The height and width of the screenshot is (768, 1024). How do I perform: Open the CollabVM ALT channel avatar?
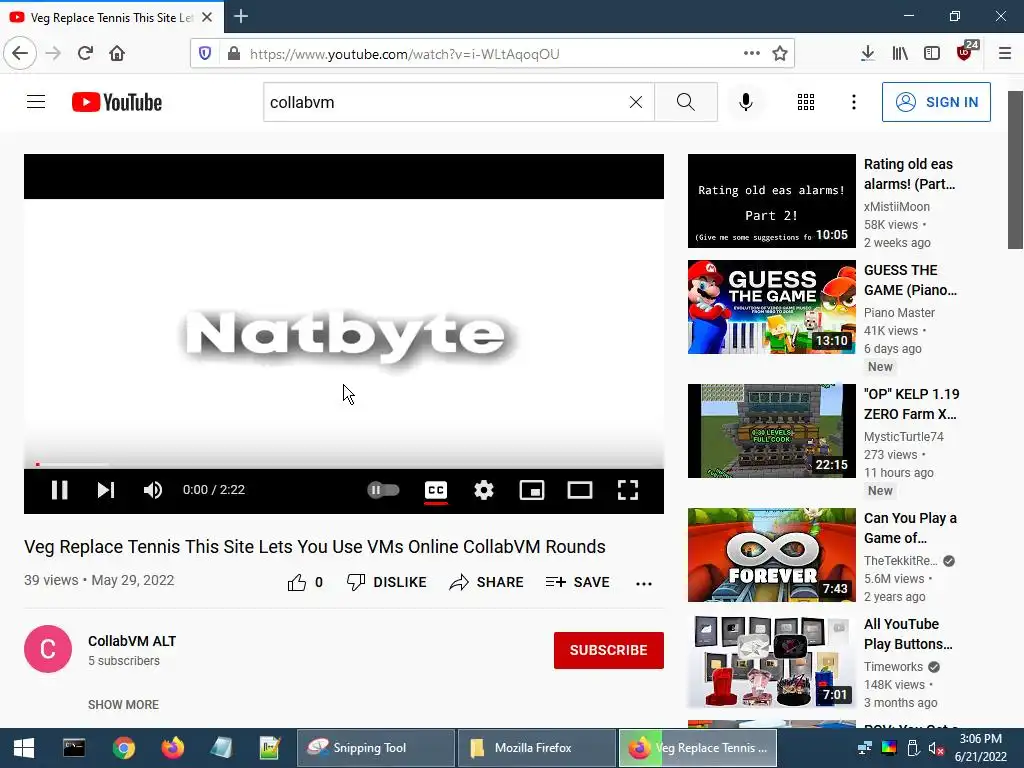[x=48, y=649]
